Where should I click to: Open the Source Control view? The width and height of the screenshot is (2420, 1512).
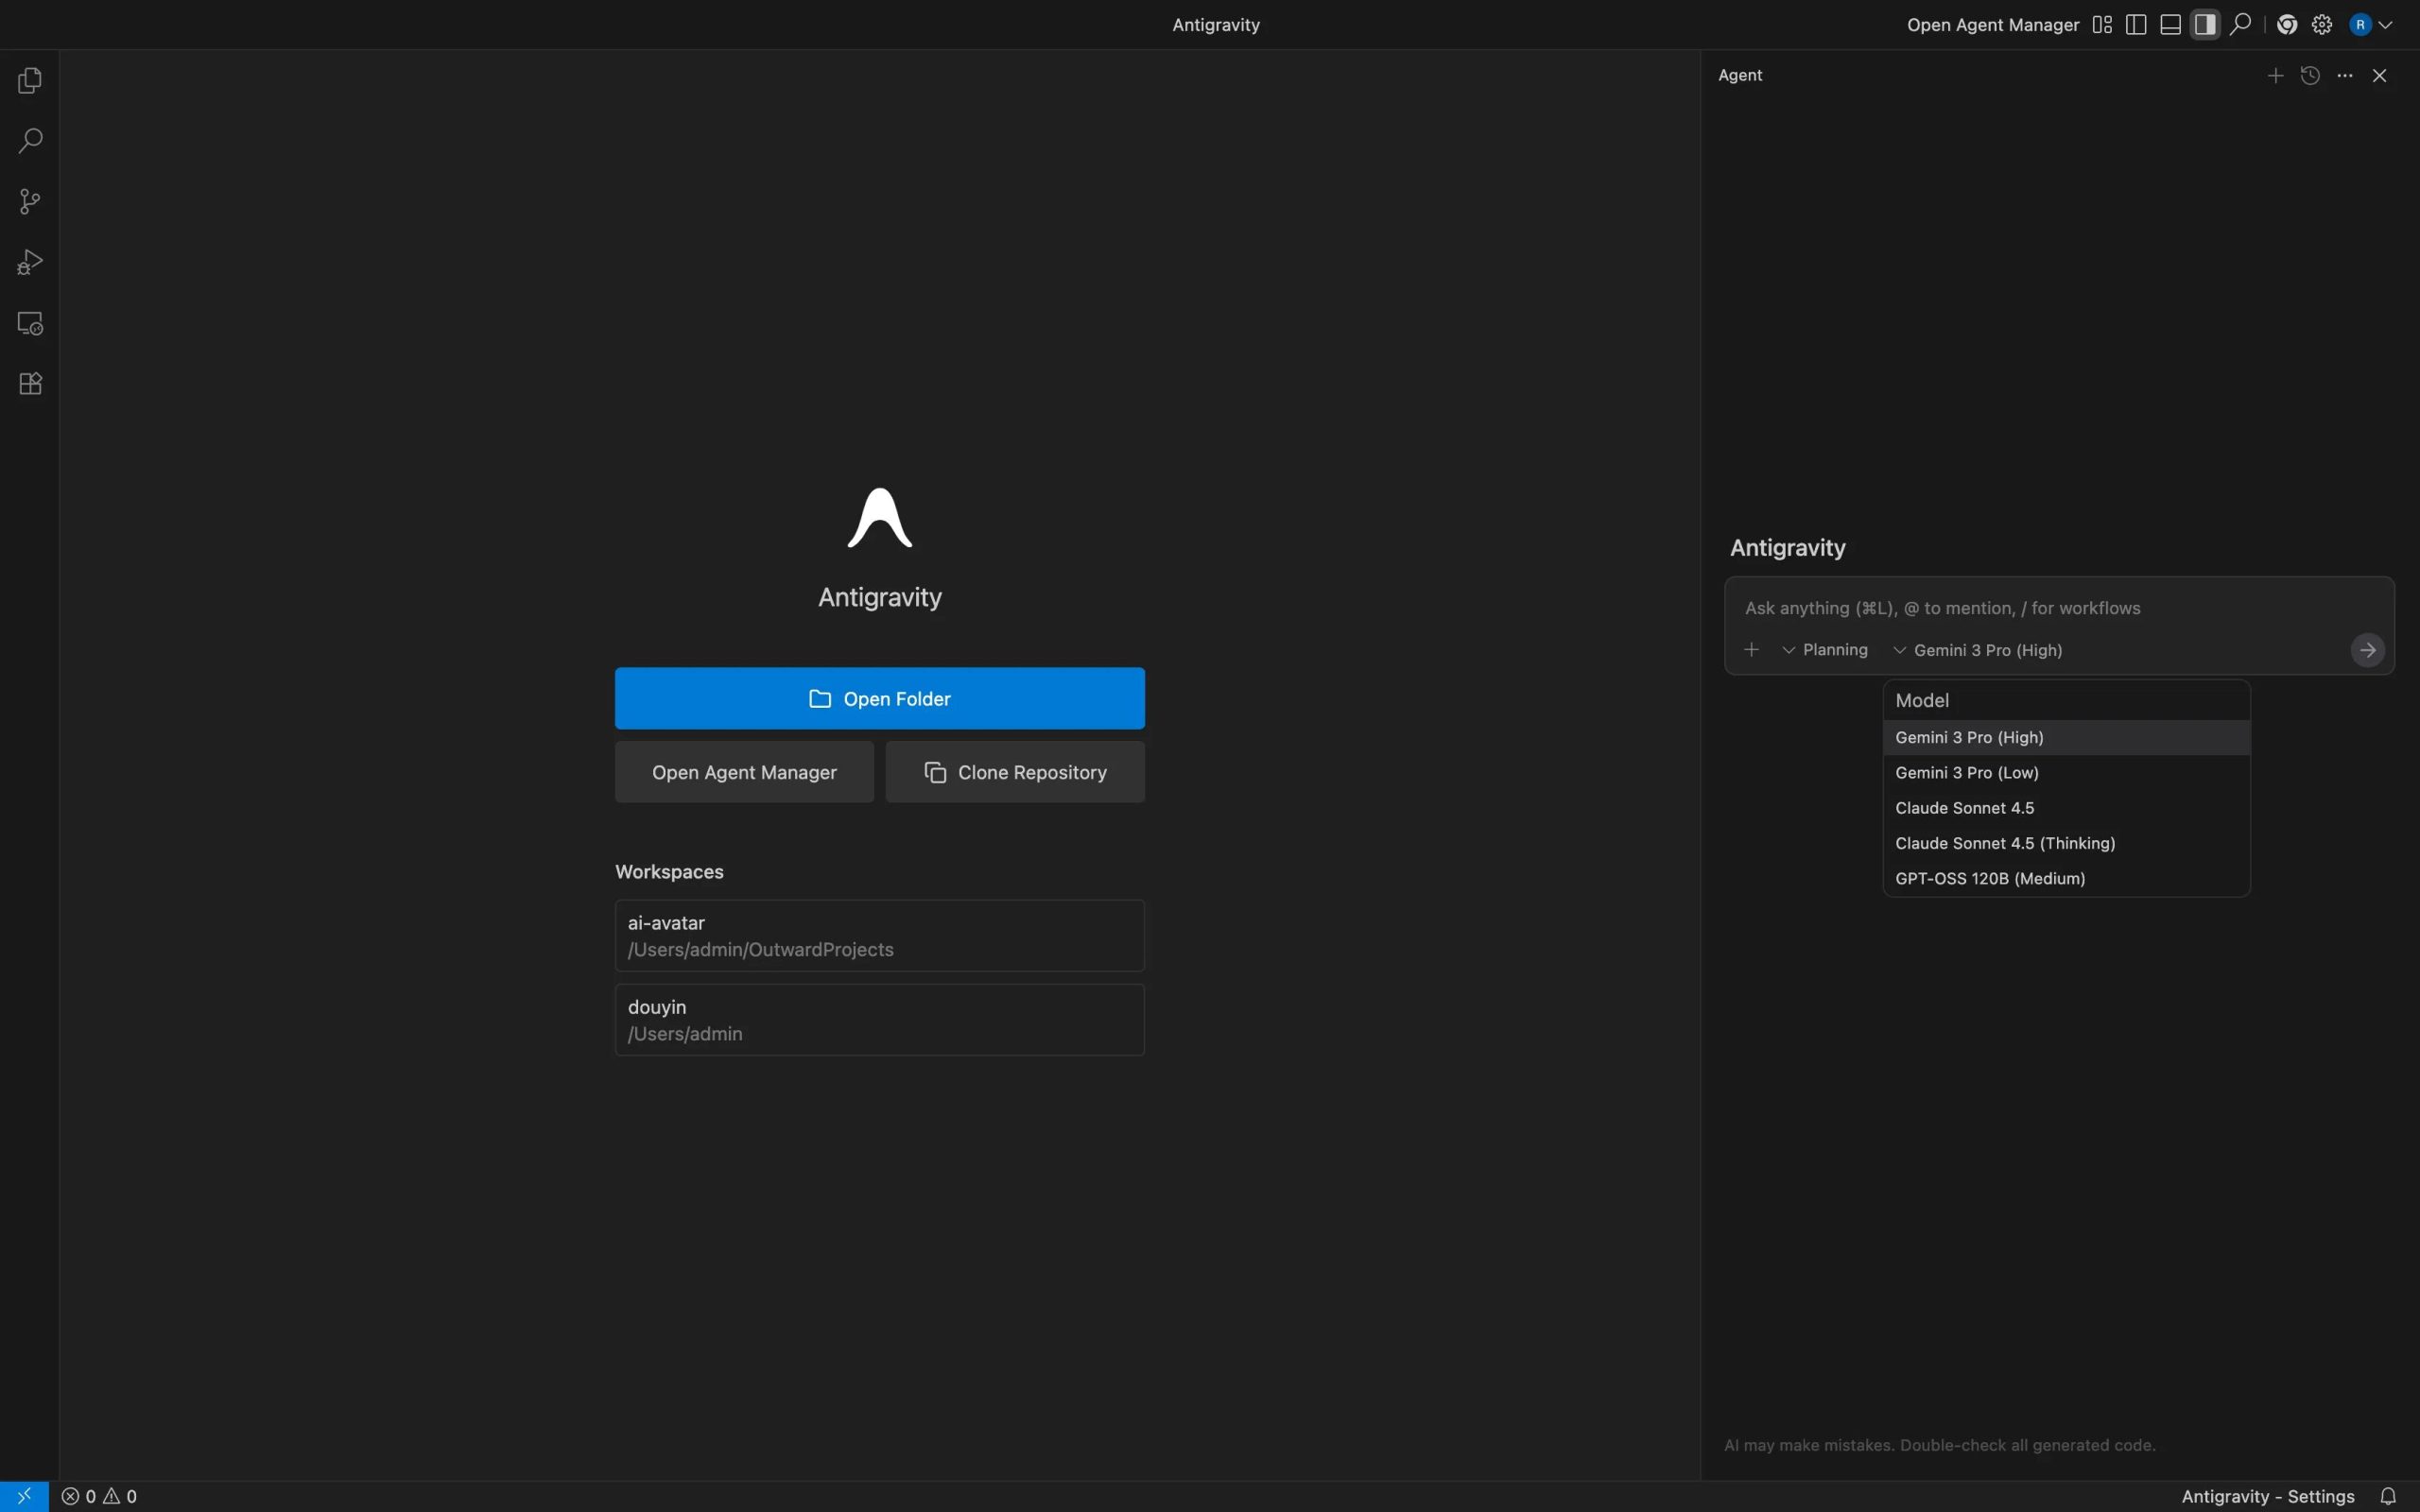[x=30, y=202]
